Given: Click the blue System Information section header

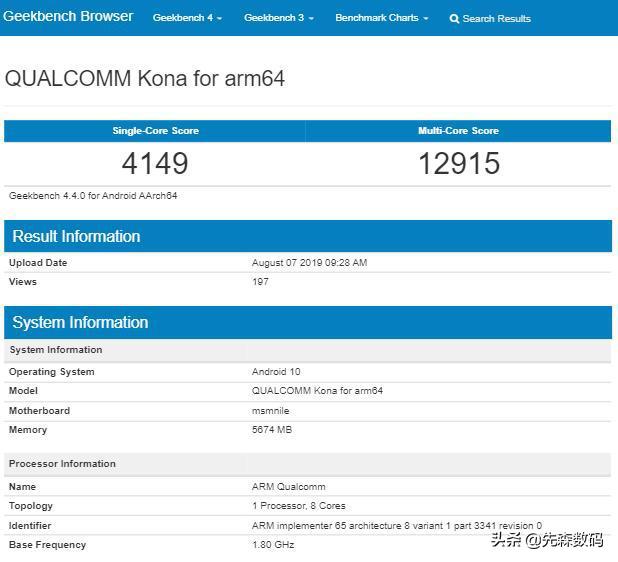Looking at the screenshot, I should 308,322.
